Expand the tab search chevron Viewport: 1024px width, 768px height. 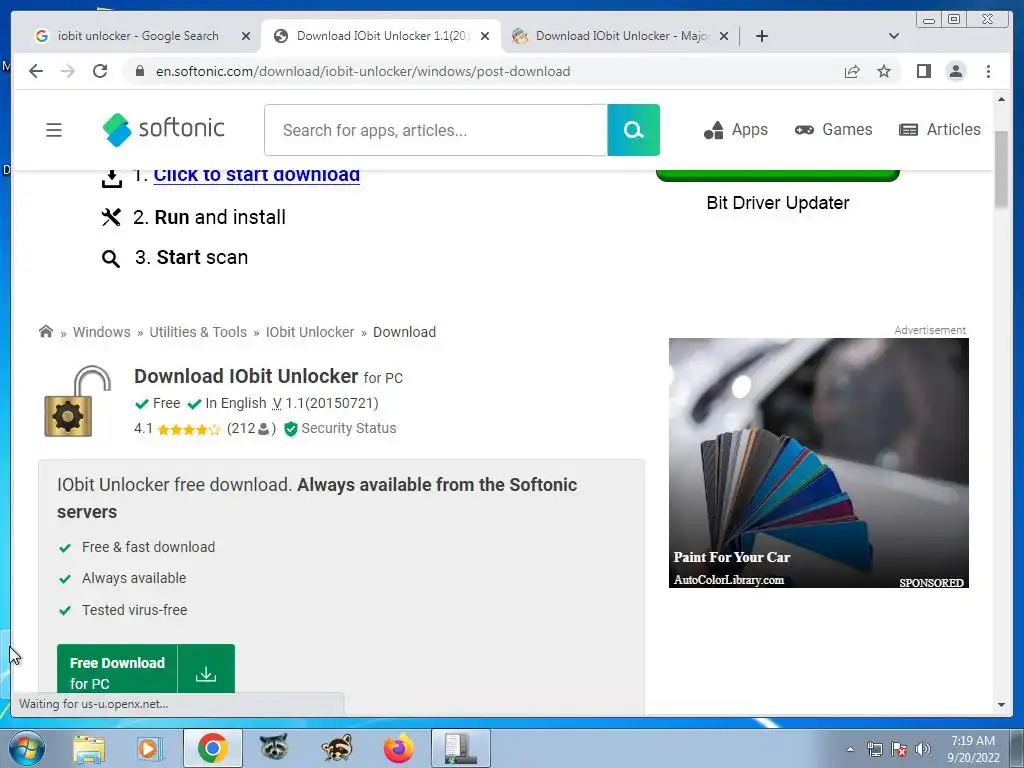894,36
